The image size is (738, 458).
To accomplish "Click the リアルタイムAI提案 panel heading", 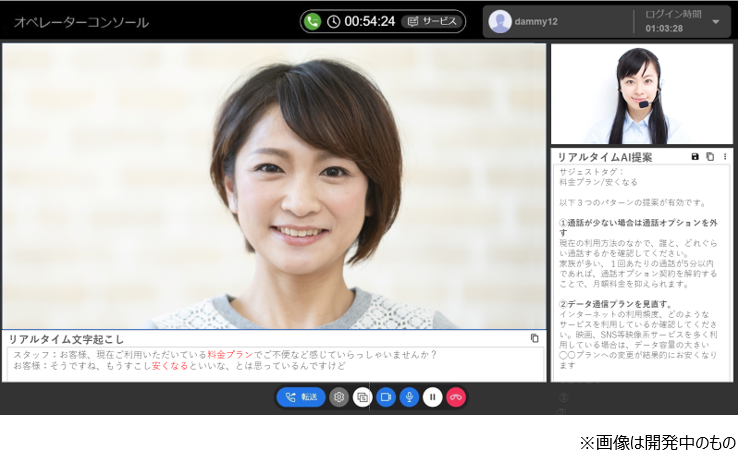I will [605, 157].
